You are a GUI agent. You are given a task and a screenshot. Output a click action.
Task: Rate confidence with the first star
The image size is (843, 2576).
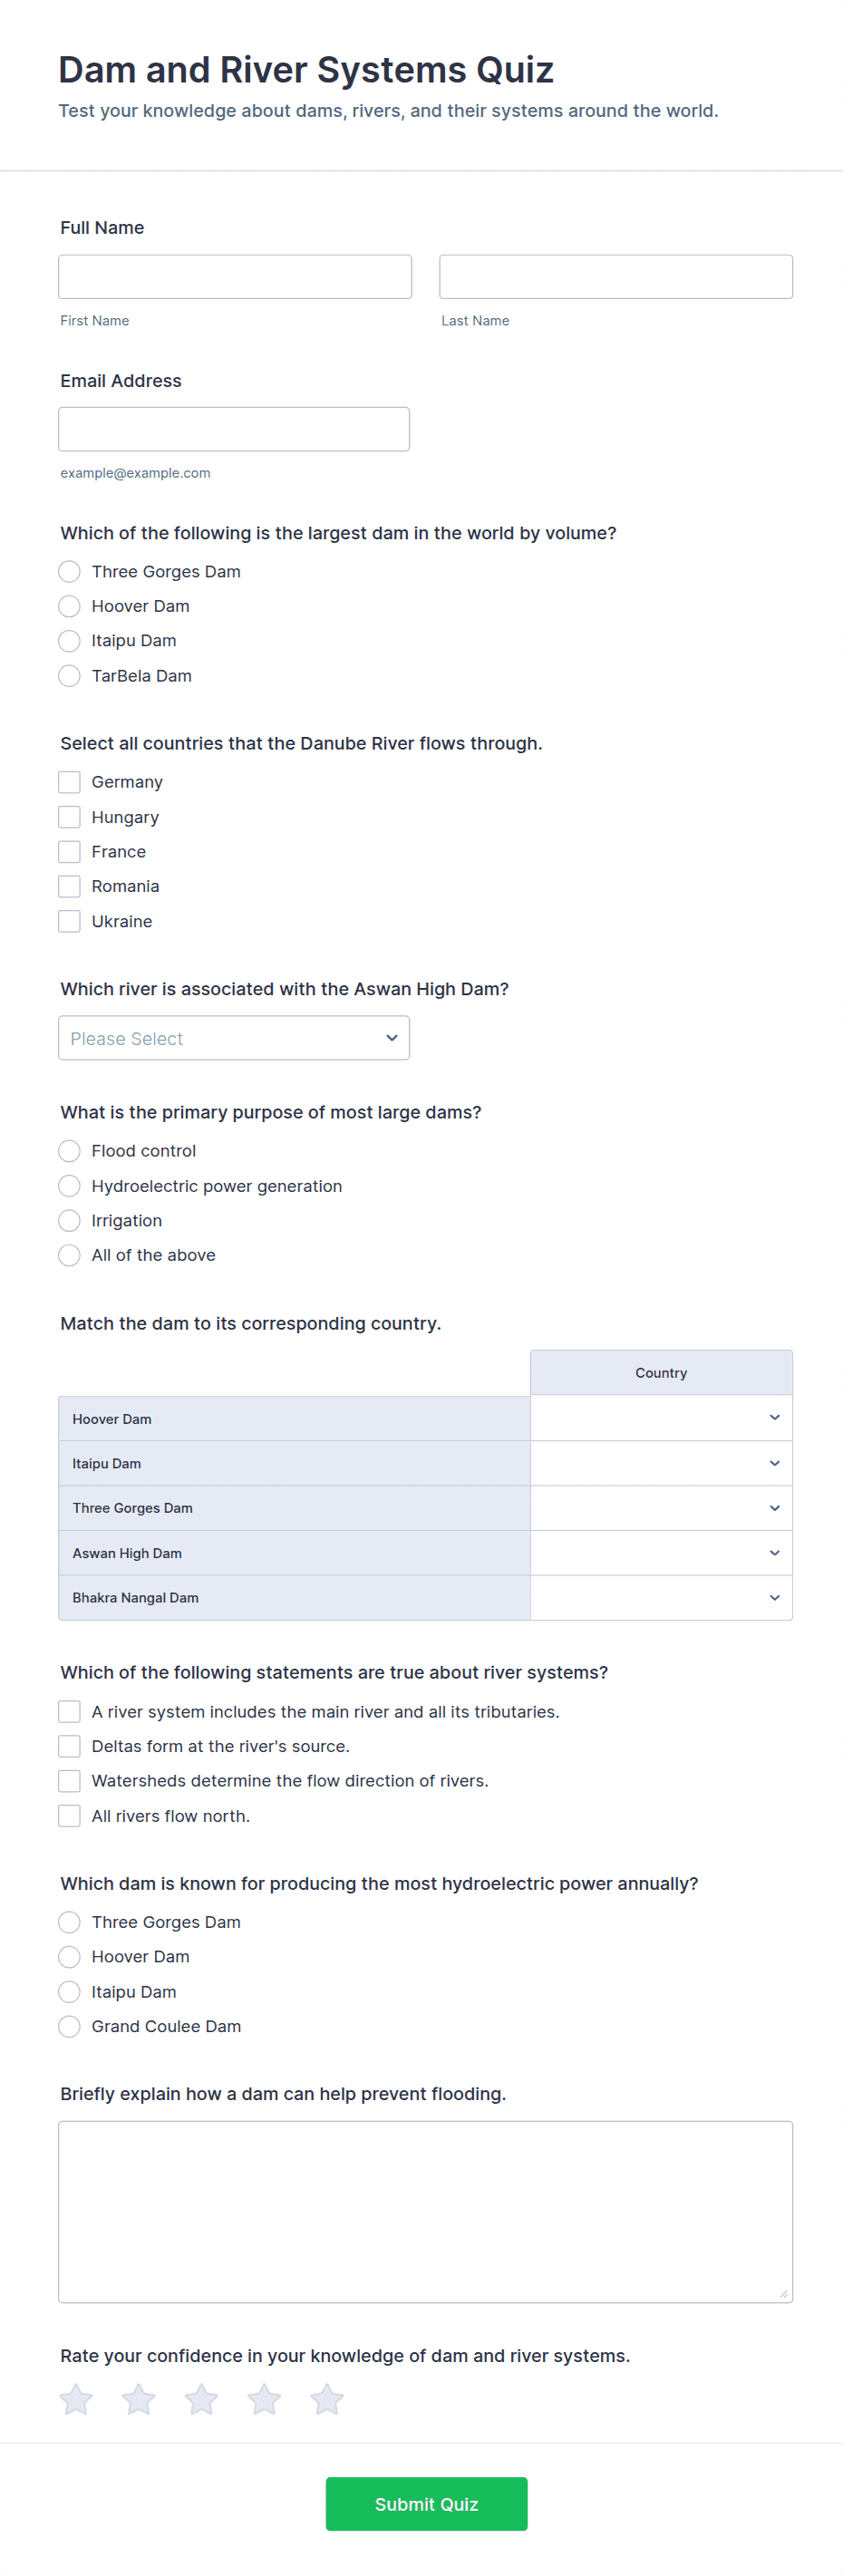76,2399
